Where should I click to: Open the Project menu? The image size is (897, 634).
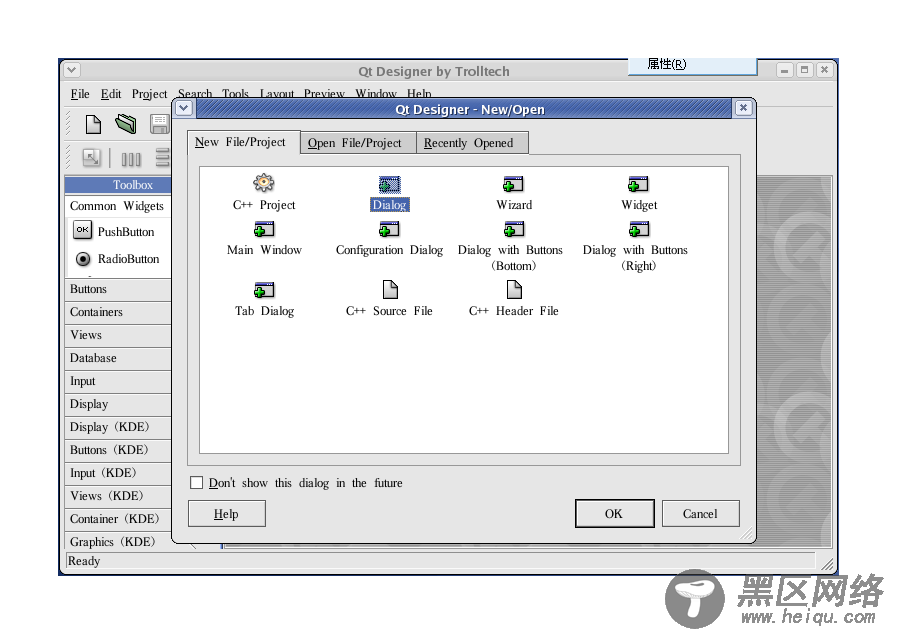149,94
